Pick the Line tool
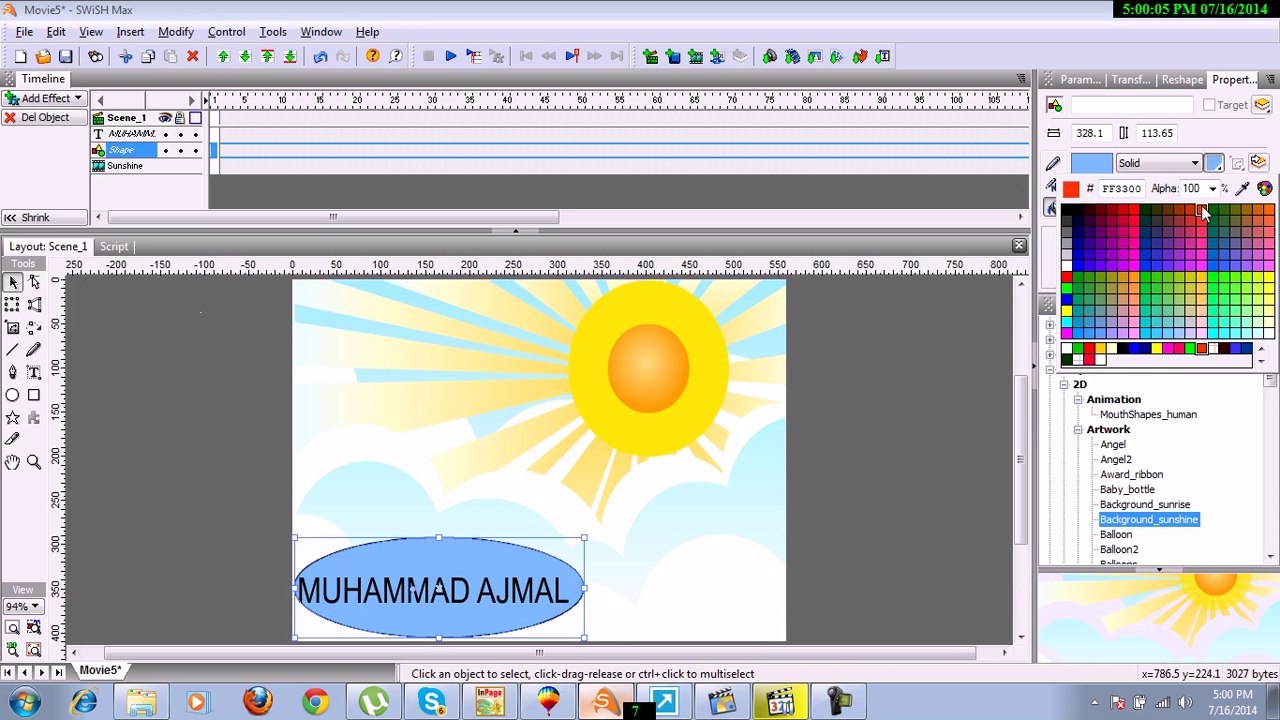 13,350
